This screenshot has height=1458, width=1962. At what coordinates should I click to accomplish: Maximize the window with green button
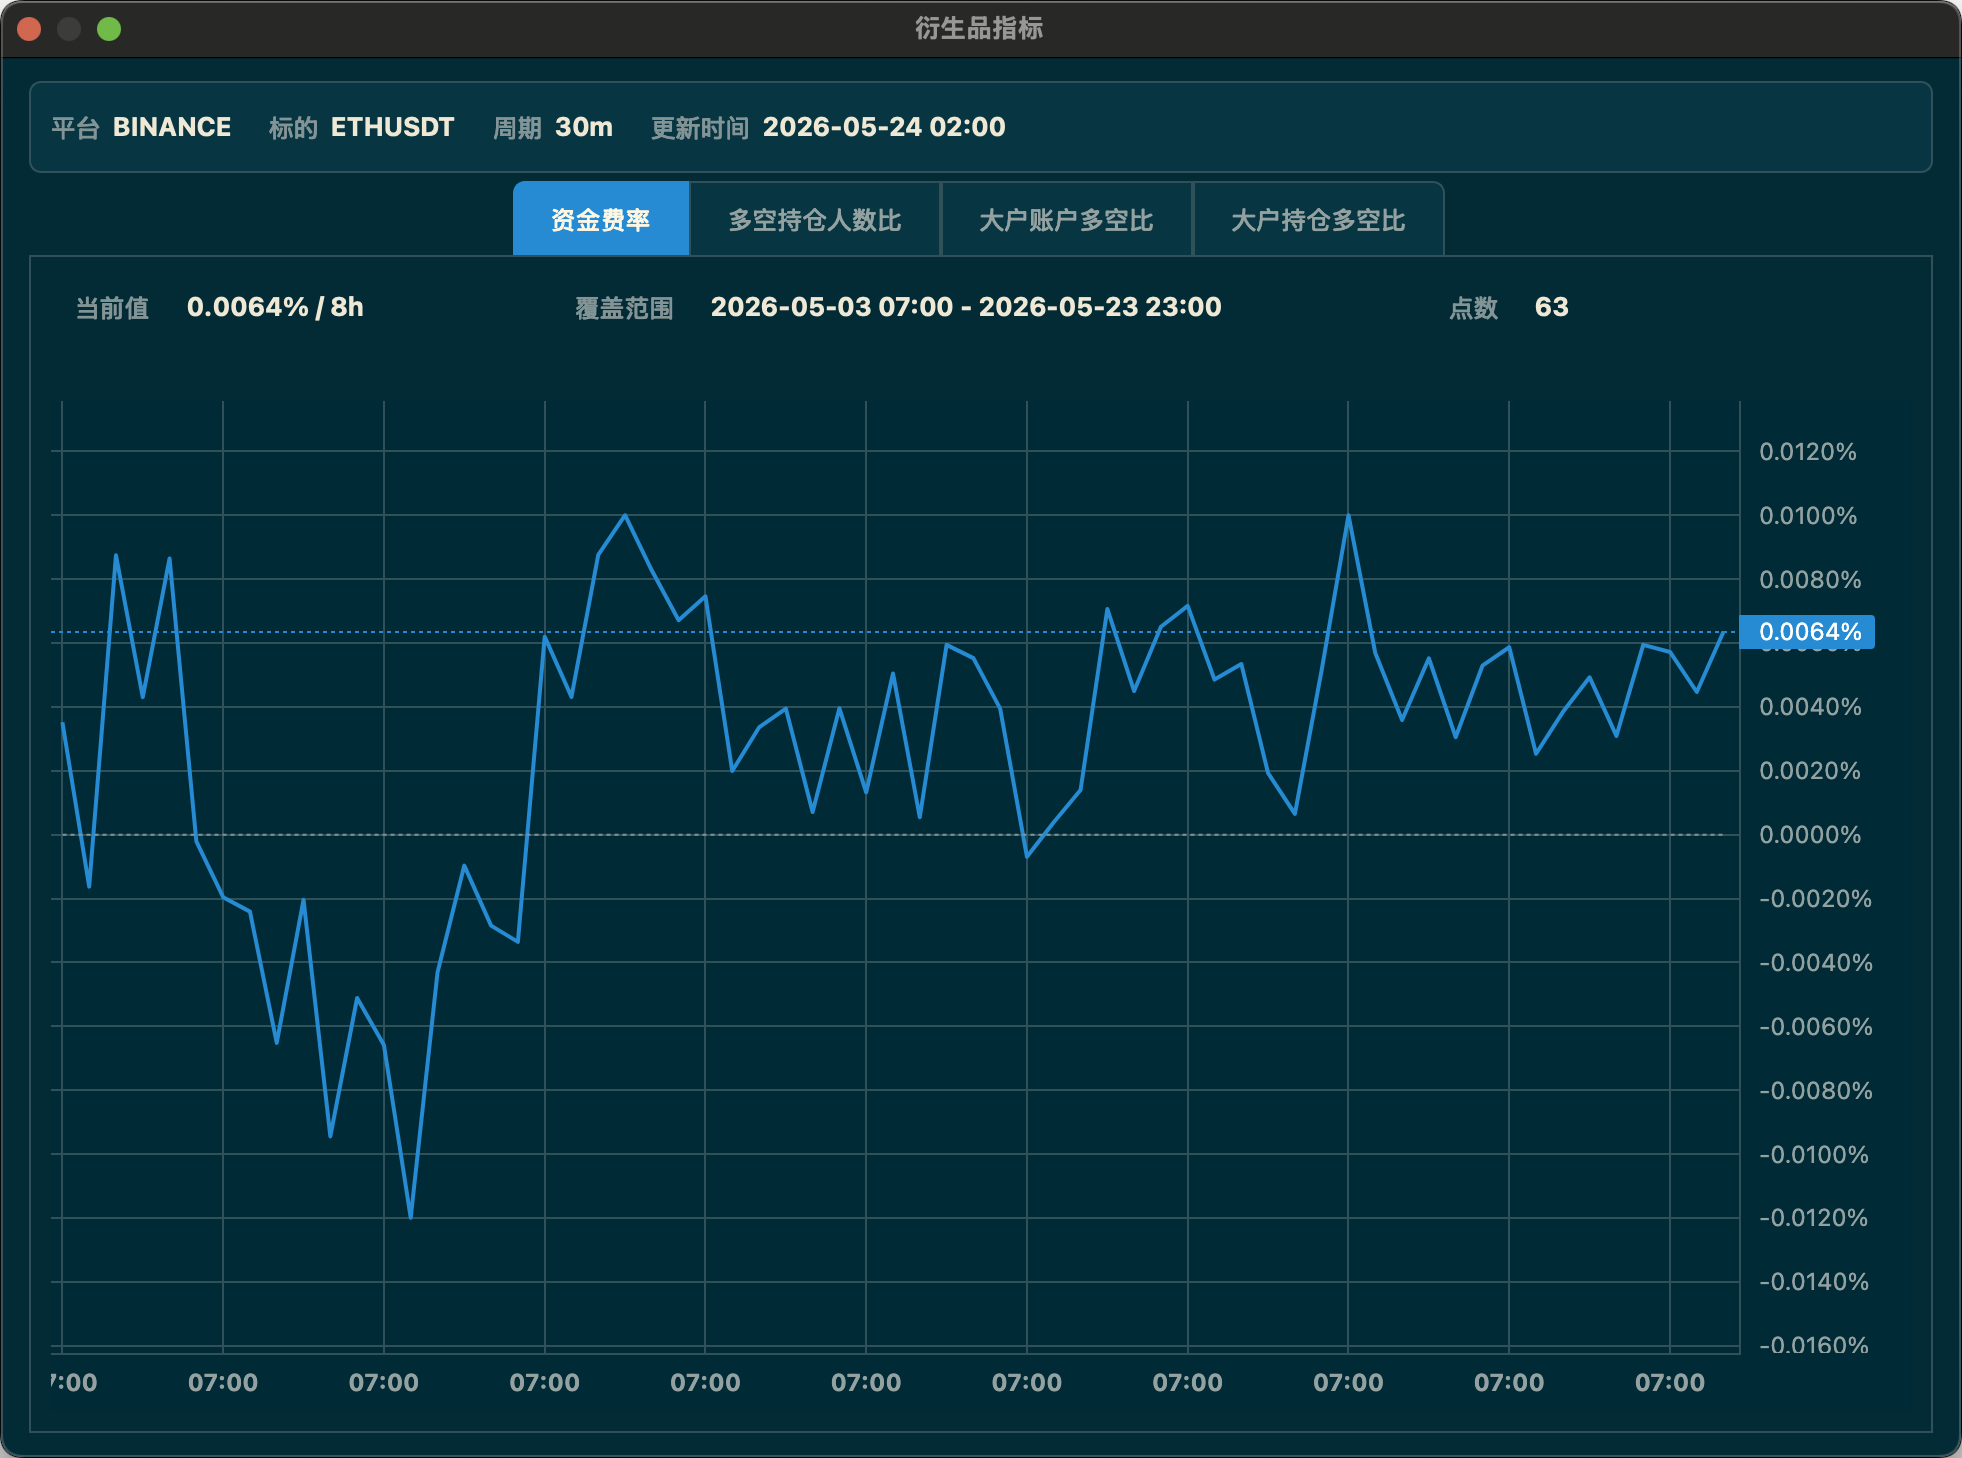109,29
